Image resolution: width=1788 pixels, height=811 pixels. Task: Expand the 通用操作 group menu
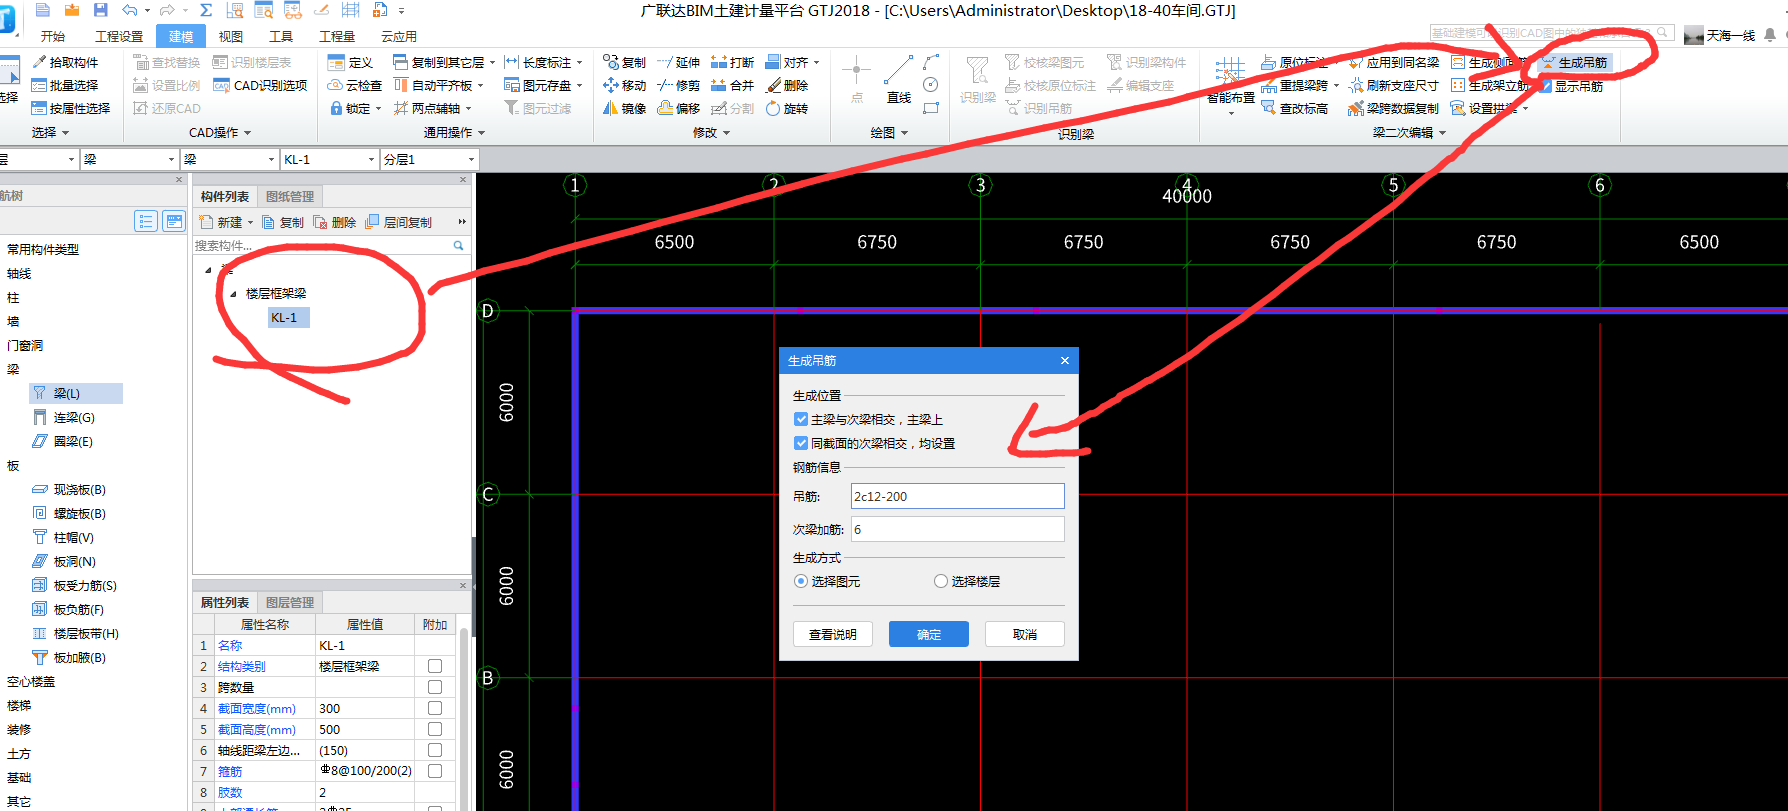coord(454,132)
